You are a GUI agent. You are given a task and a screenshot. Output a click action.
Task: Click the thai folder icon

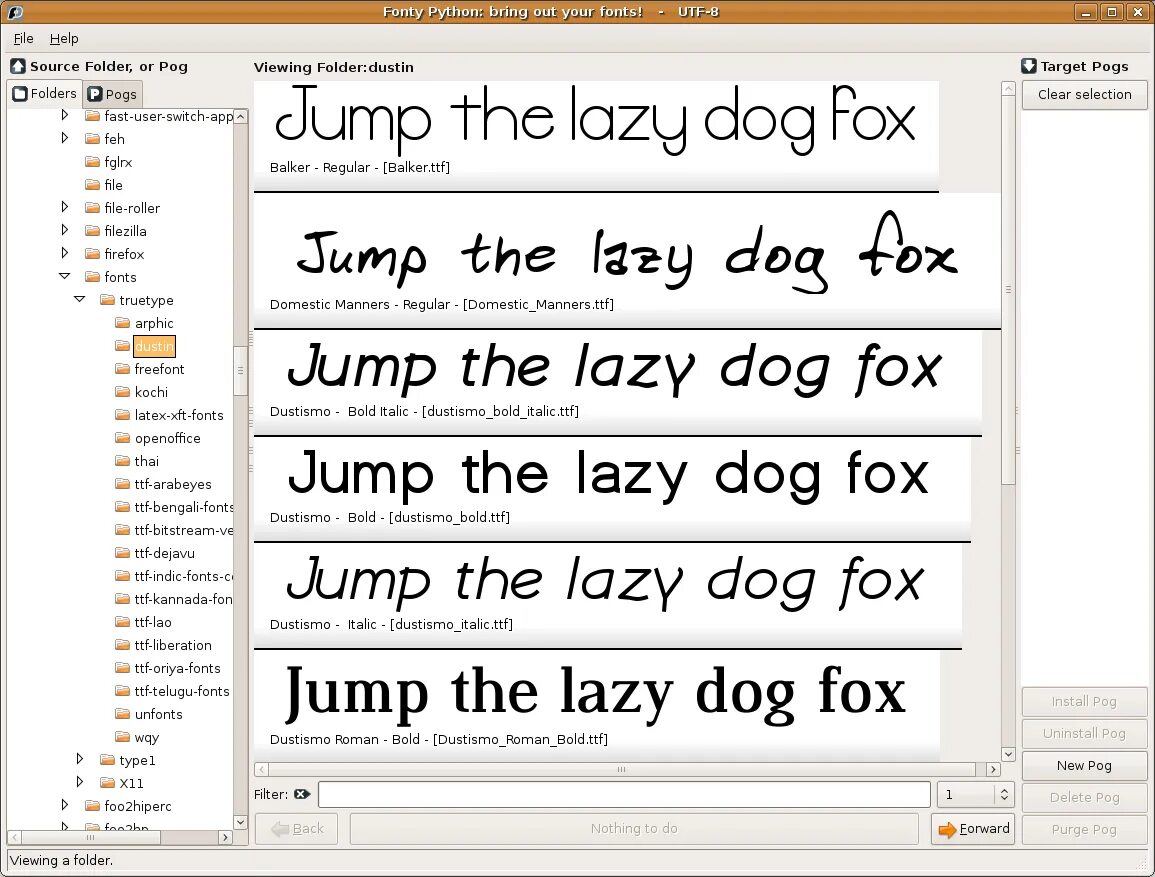coord(122,460)
